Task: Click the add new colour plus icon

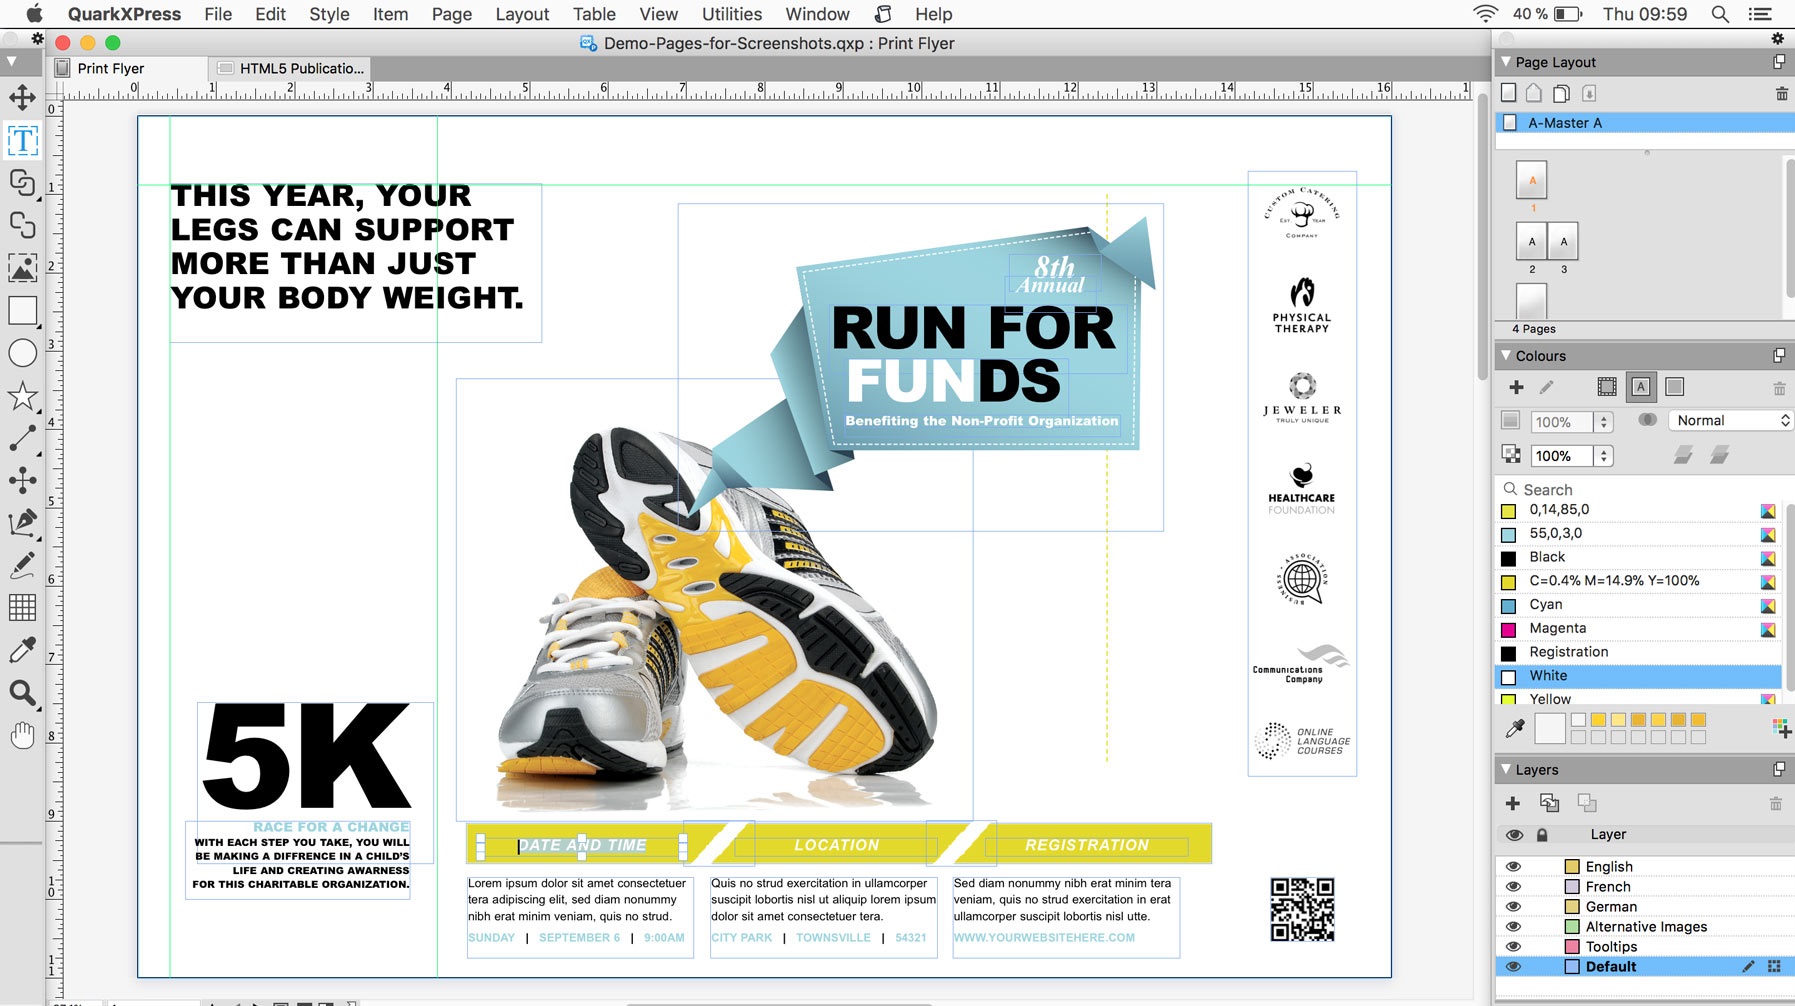Action: click(x=1516, y=387)
